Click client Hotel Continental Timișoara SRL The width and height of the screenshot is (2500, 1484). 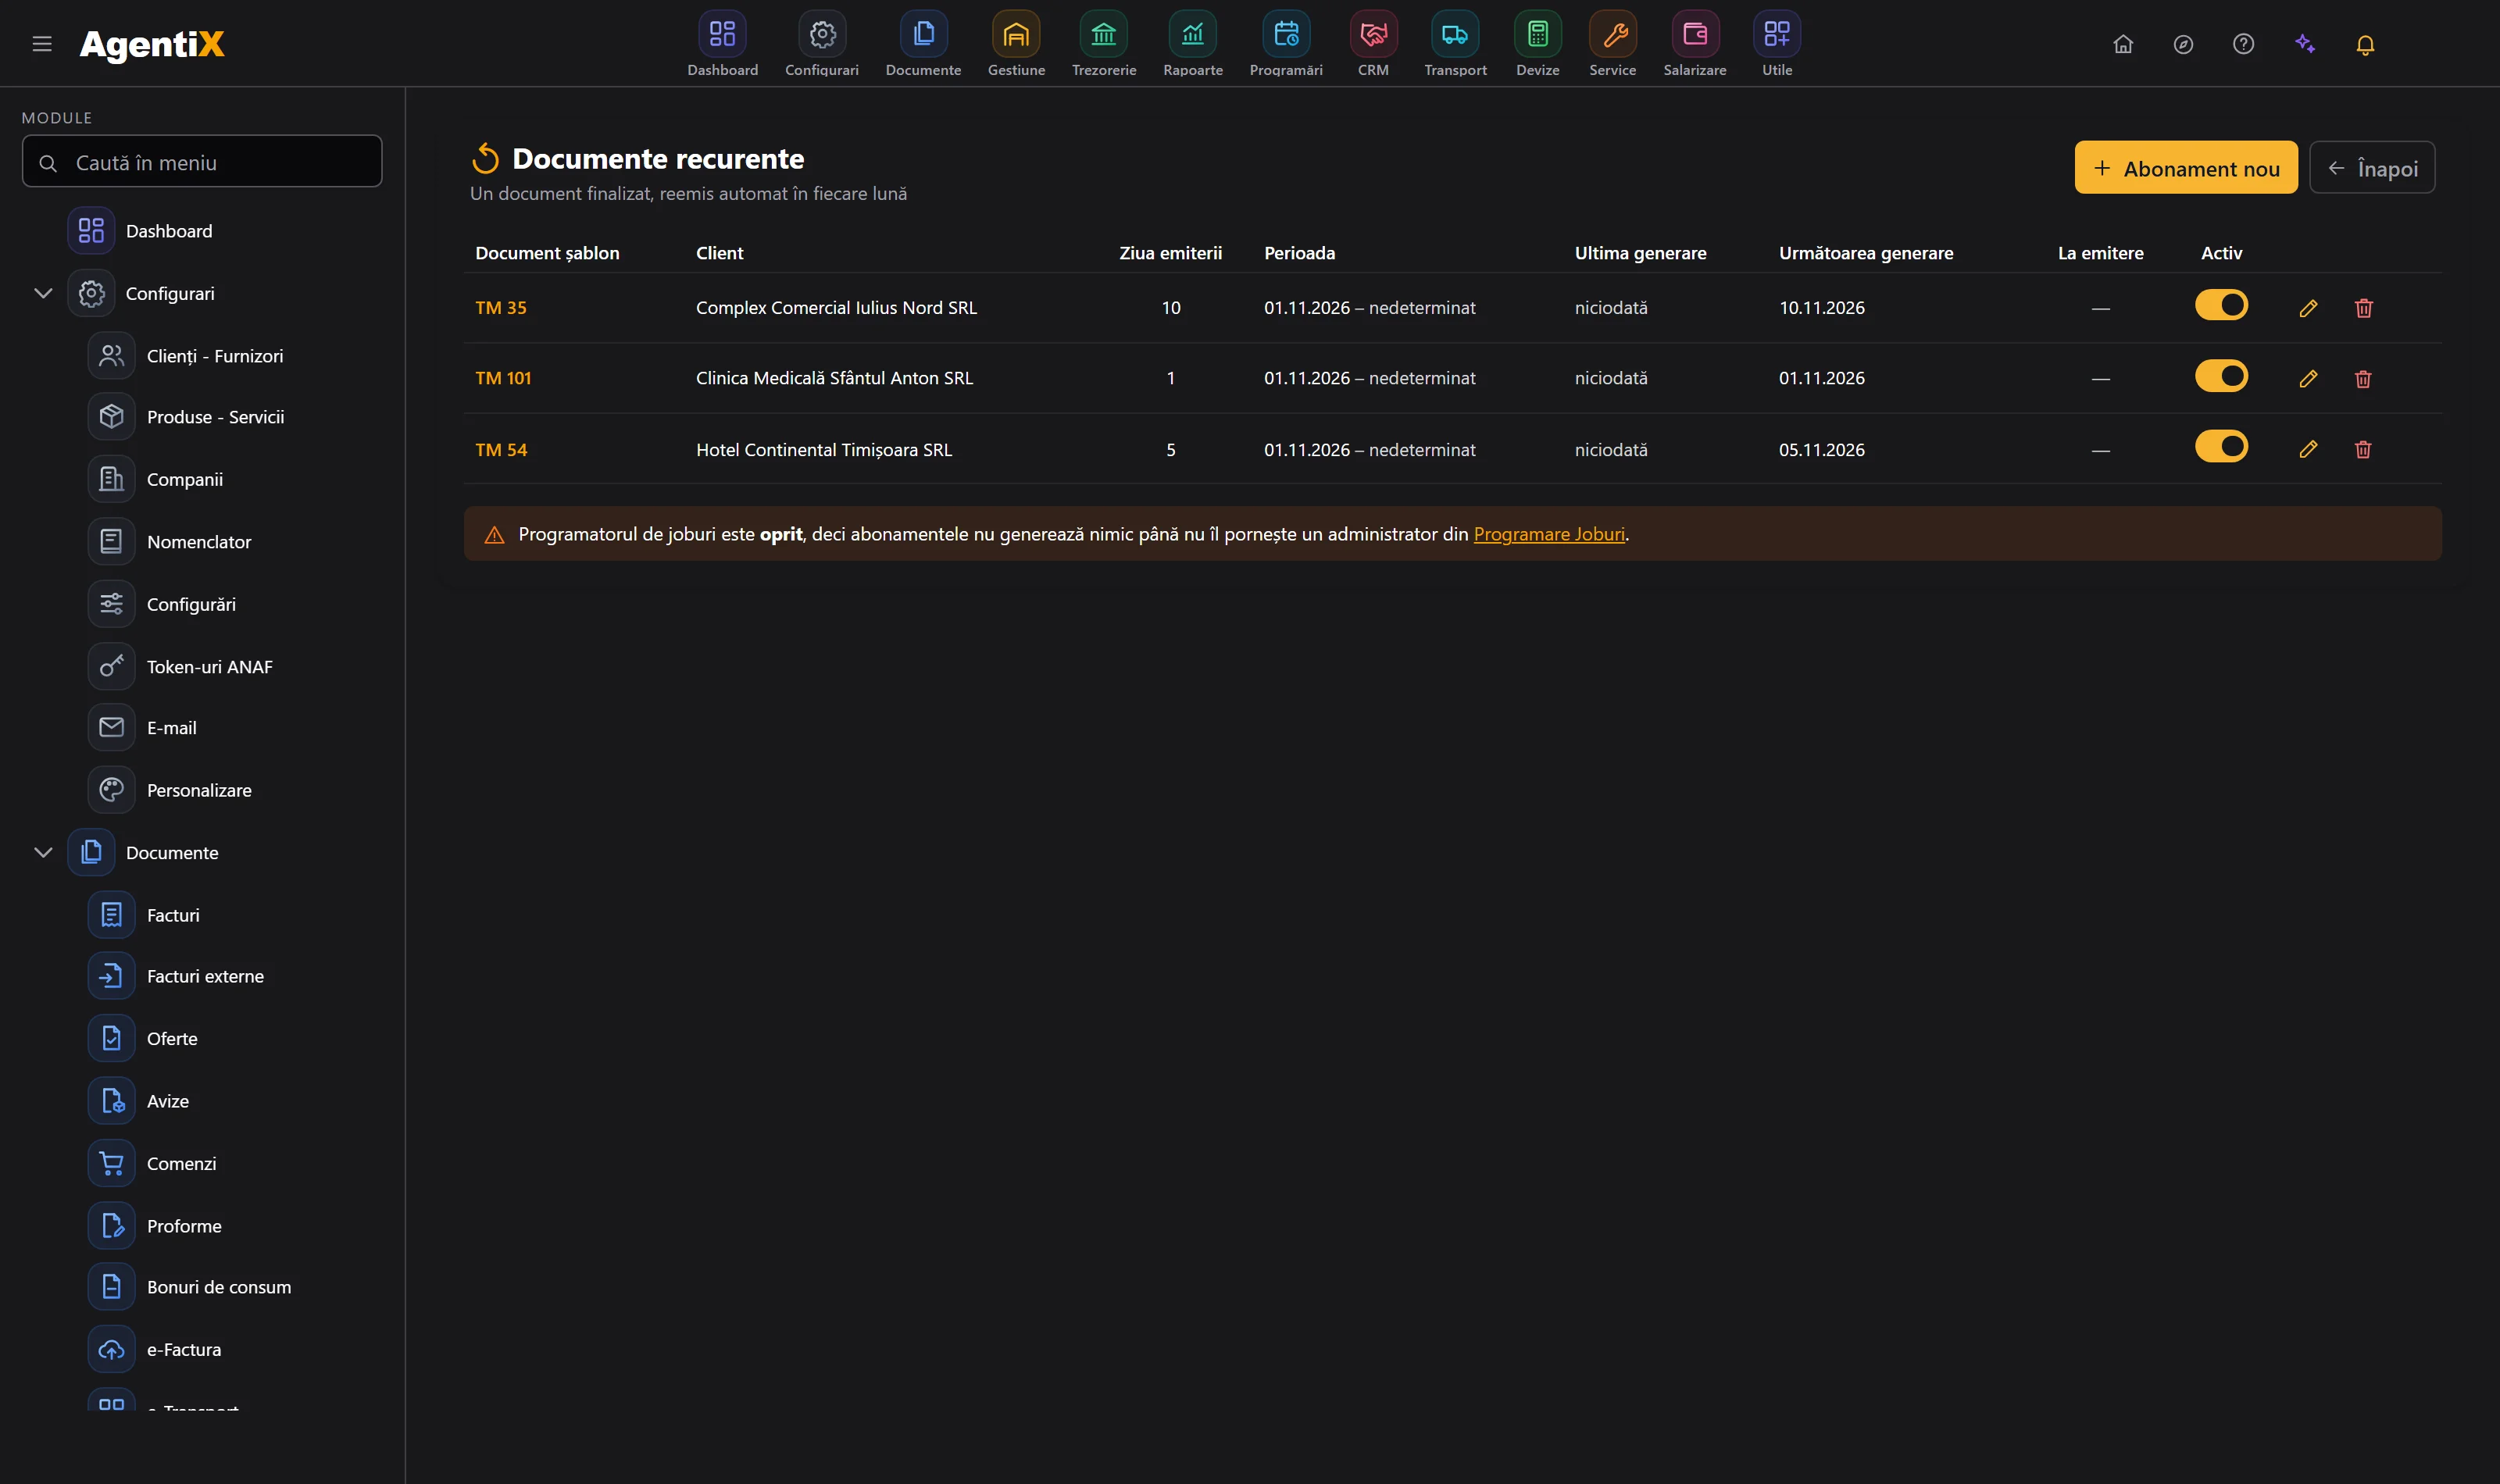pos(824,450)
